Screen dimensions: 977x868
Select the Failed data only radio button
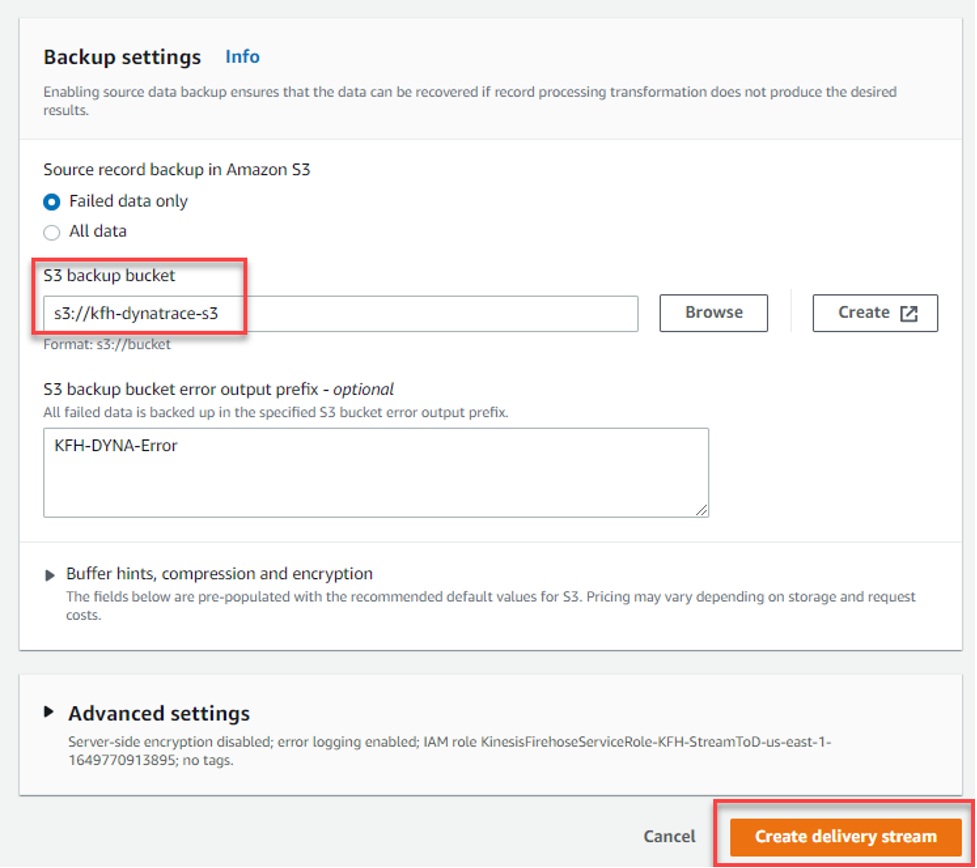pos(51,201)
